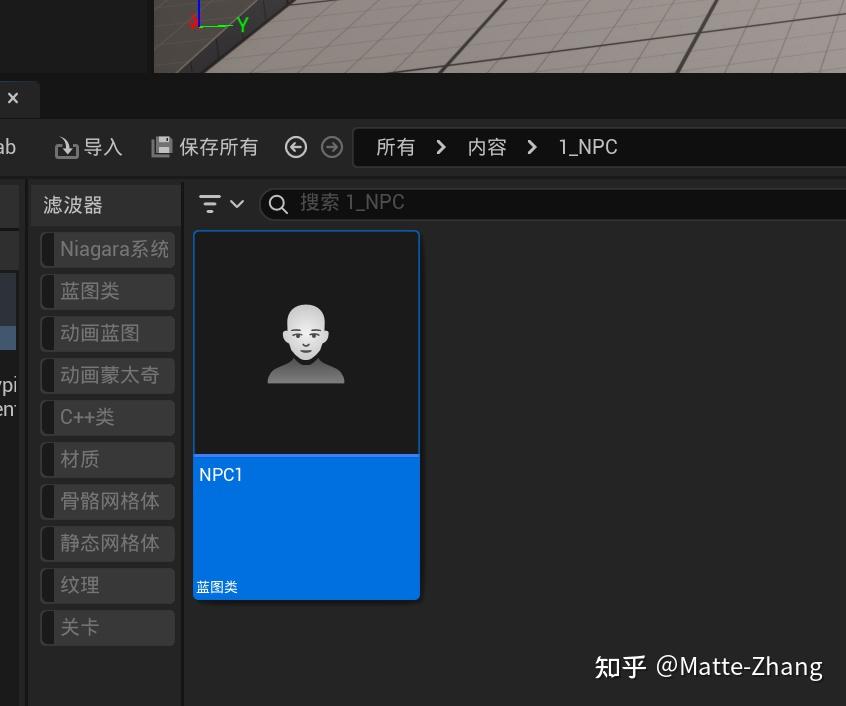846x706 pixels.
Task: Navigate to 内容 in the path bar
Action: (x=486, y=146)
